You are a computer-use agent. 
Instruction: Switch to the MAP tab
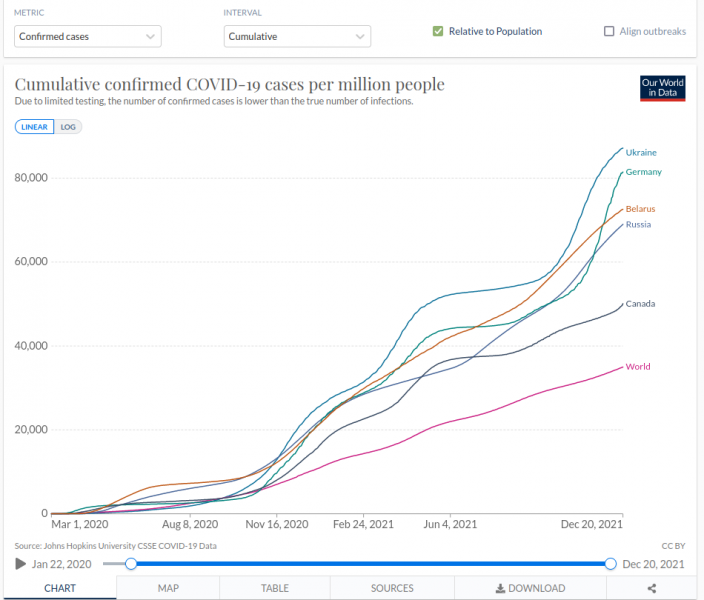(x=168, y=588)
